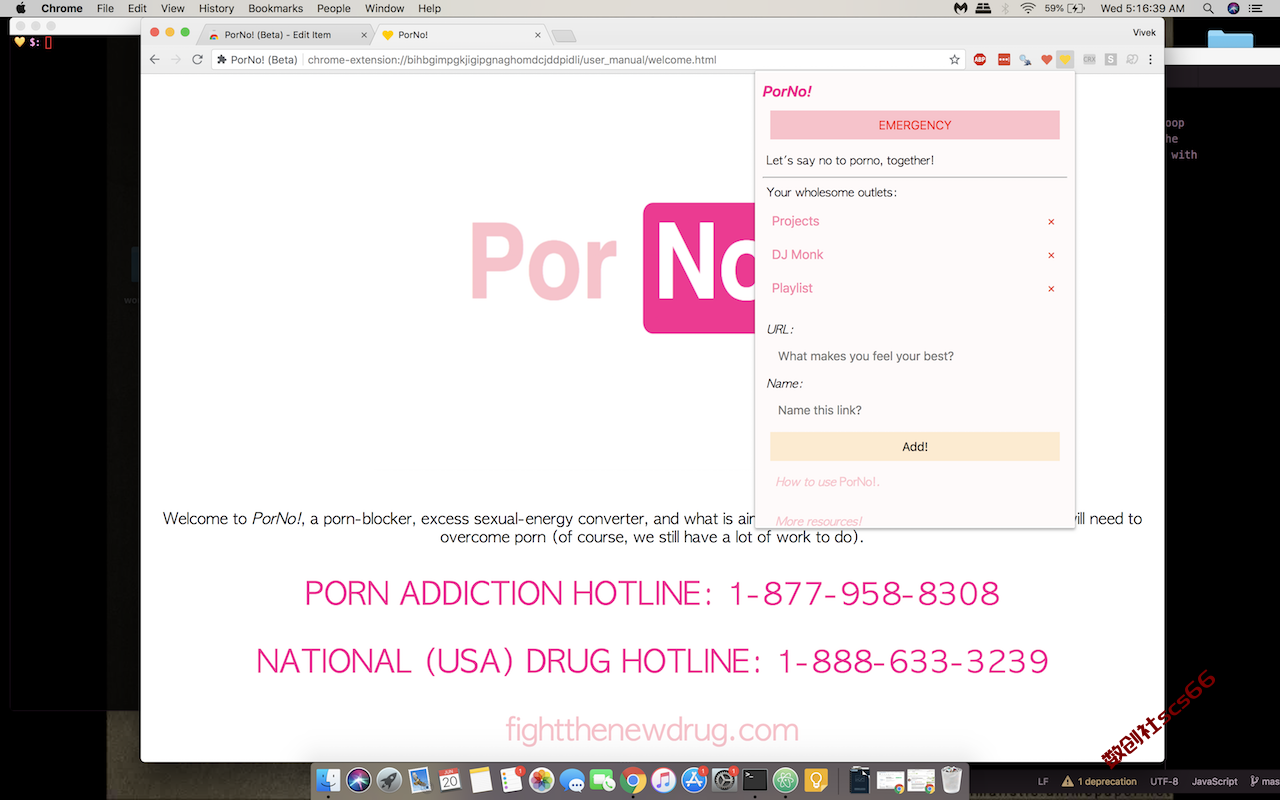This screenshot has width=1280, height=800.
Task: Click the URL input field
Action: click(x=915, y=356)
